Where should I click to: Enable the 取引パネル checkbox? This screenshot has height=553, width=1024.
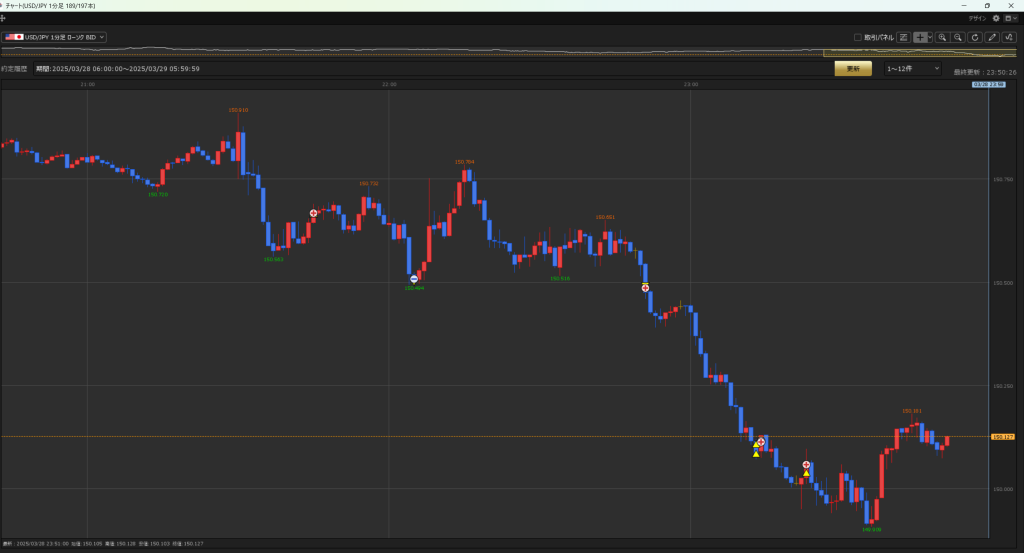click(857, 37)
